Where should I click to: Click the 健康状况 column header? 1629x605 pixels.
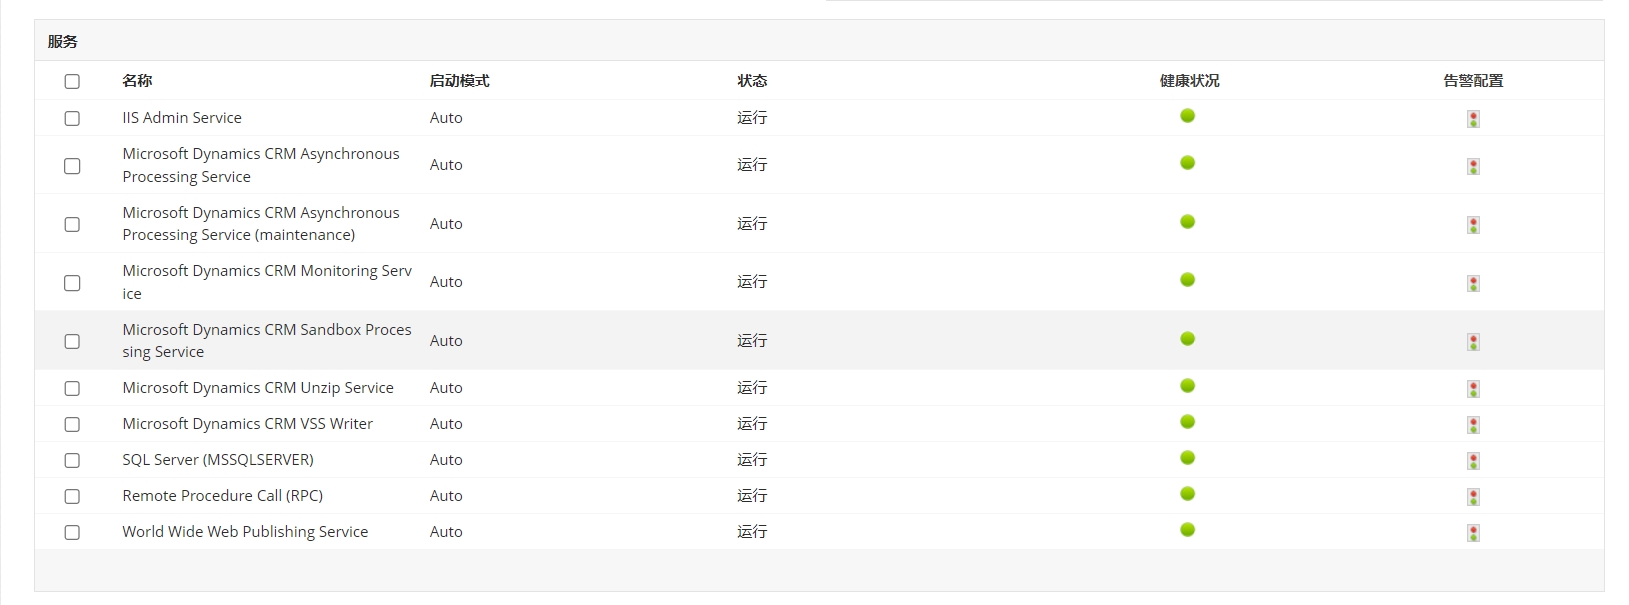pyautogui.click(x=1189, y=81)
